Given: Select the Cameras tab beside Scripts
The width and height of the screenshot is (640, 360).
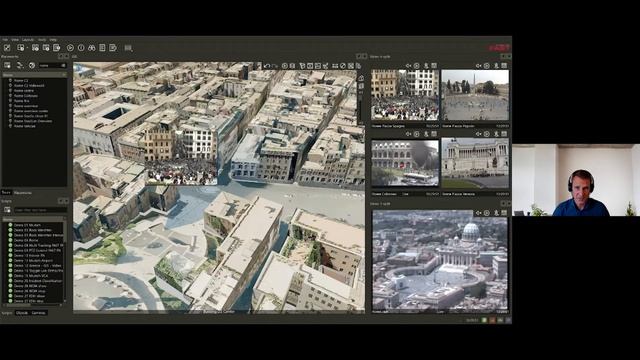Looking at the screenshot, I should 39,313.
